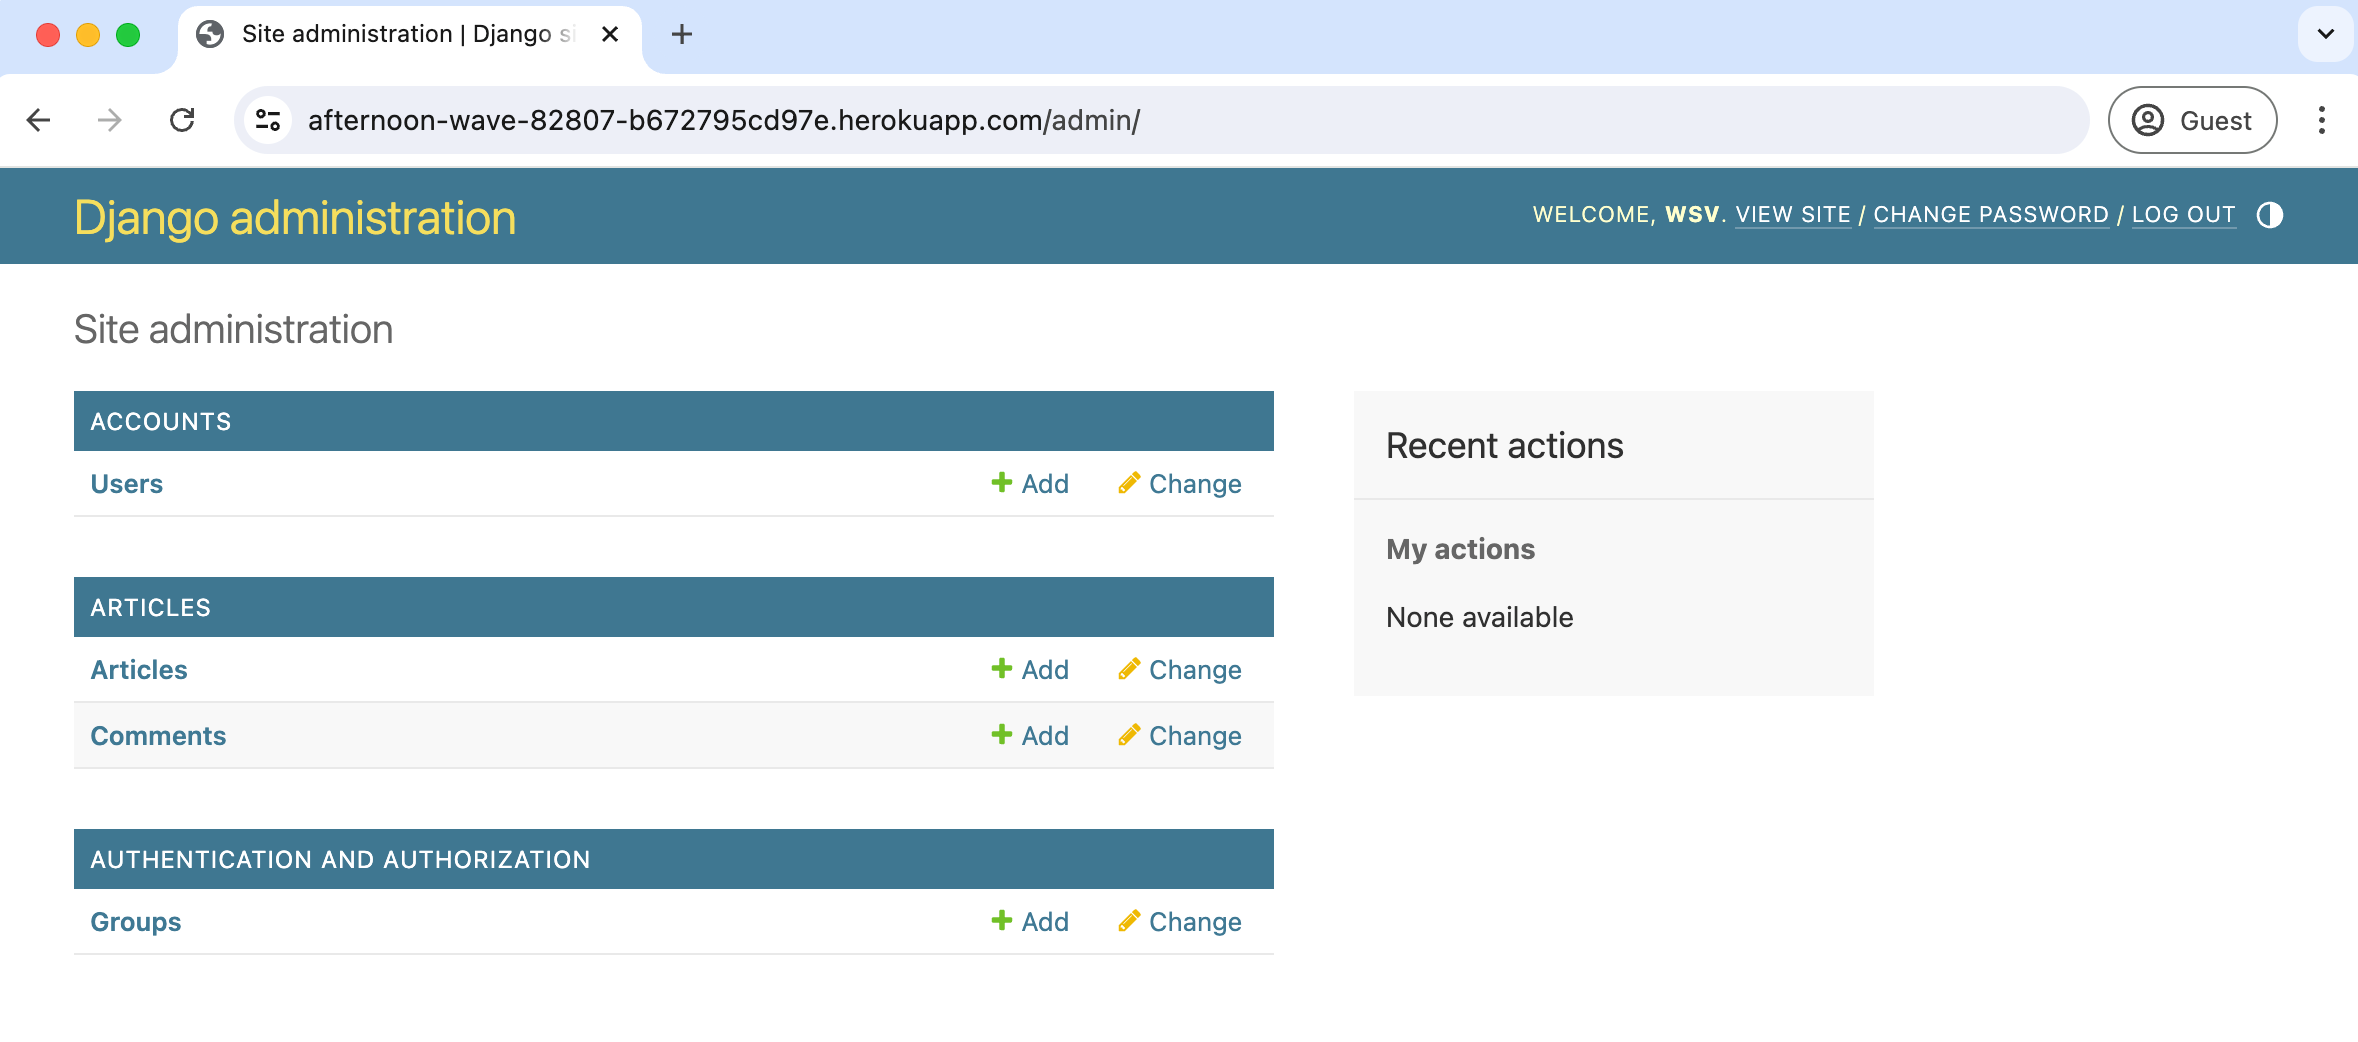Open the Groups model link
The width and height of the screenshot is (2358, 1042).
pos(136,922)
